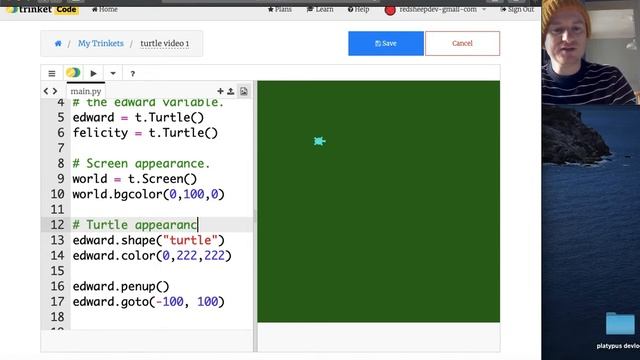The image size is (640, 360).
Task: Click the '# Screen appearance.' comment line
Action: (x=141, y=164)
